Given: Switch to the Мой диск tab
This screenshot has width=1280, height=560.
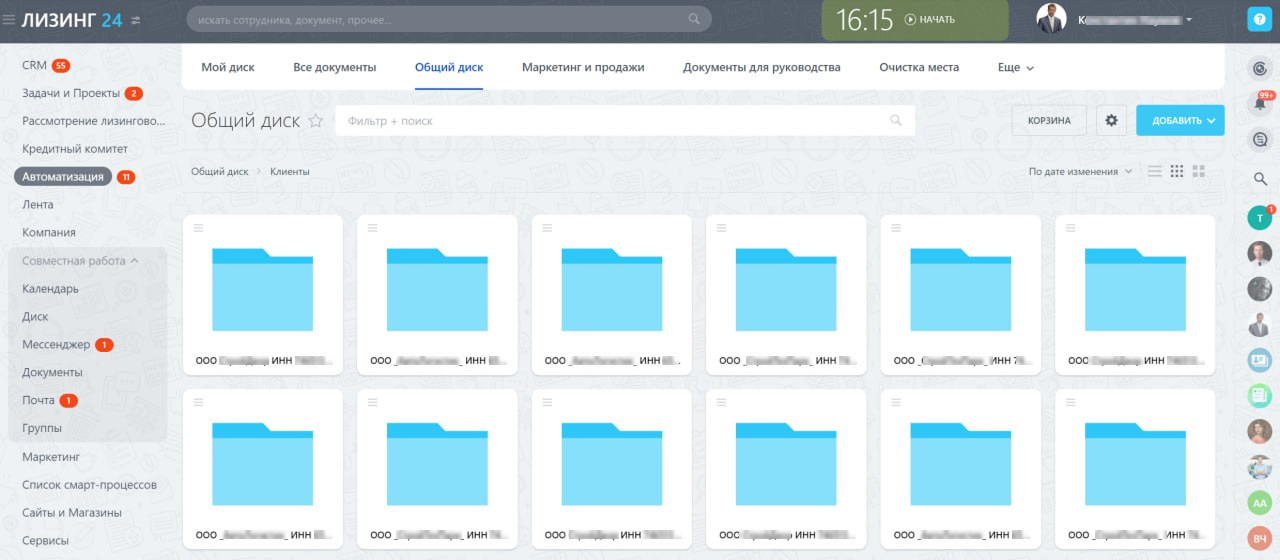Looking at the screenshot, I should coord(228,67).
